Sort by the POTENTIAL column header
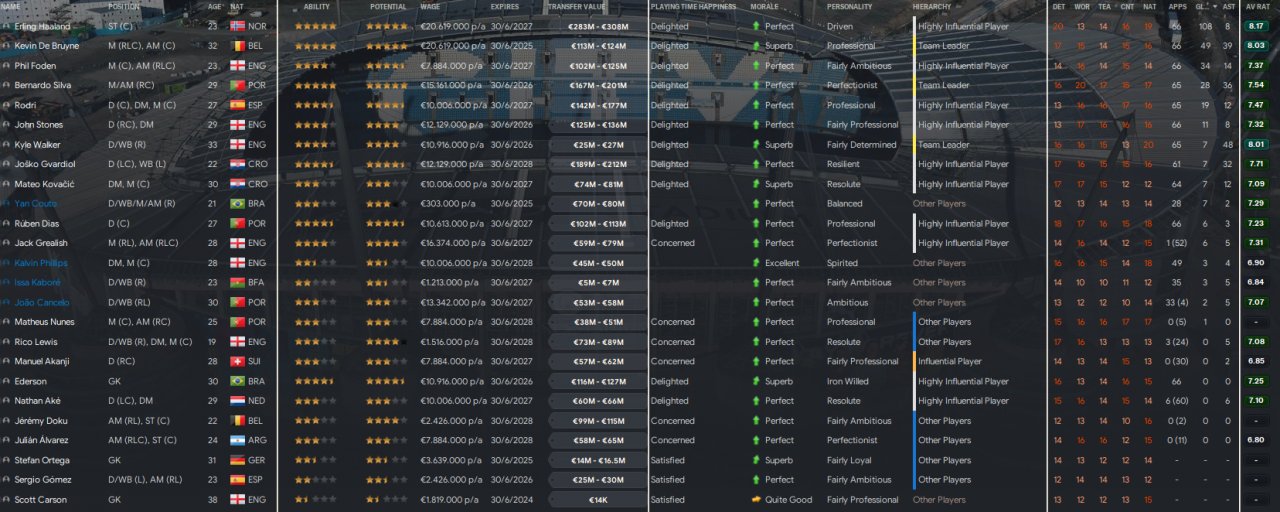 click(x=388, y=7)
